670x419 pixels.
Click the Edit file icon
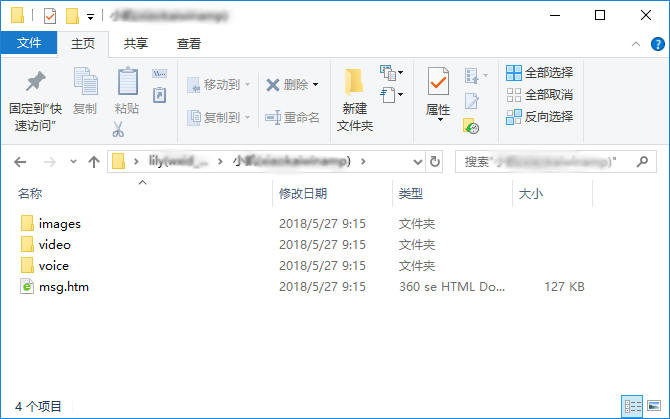coord(472,101)
